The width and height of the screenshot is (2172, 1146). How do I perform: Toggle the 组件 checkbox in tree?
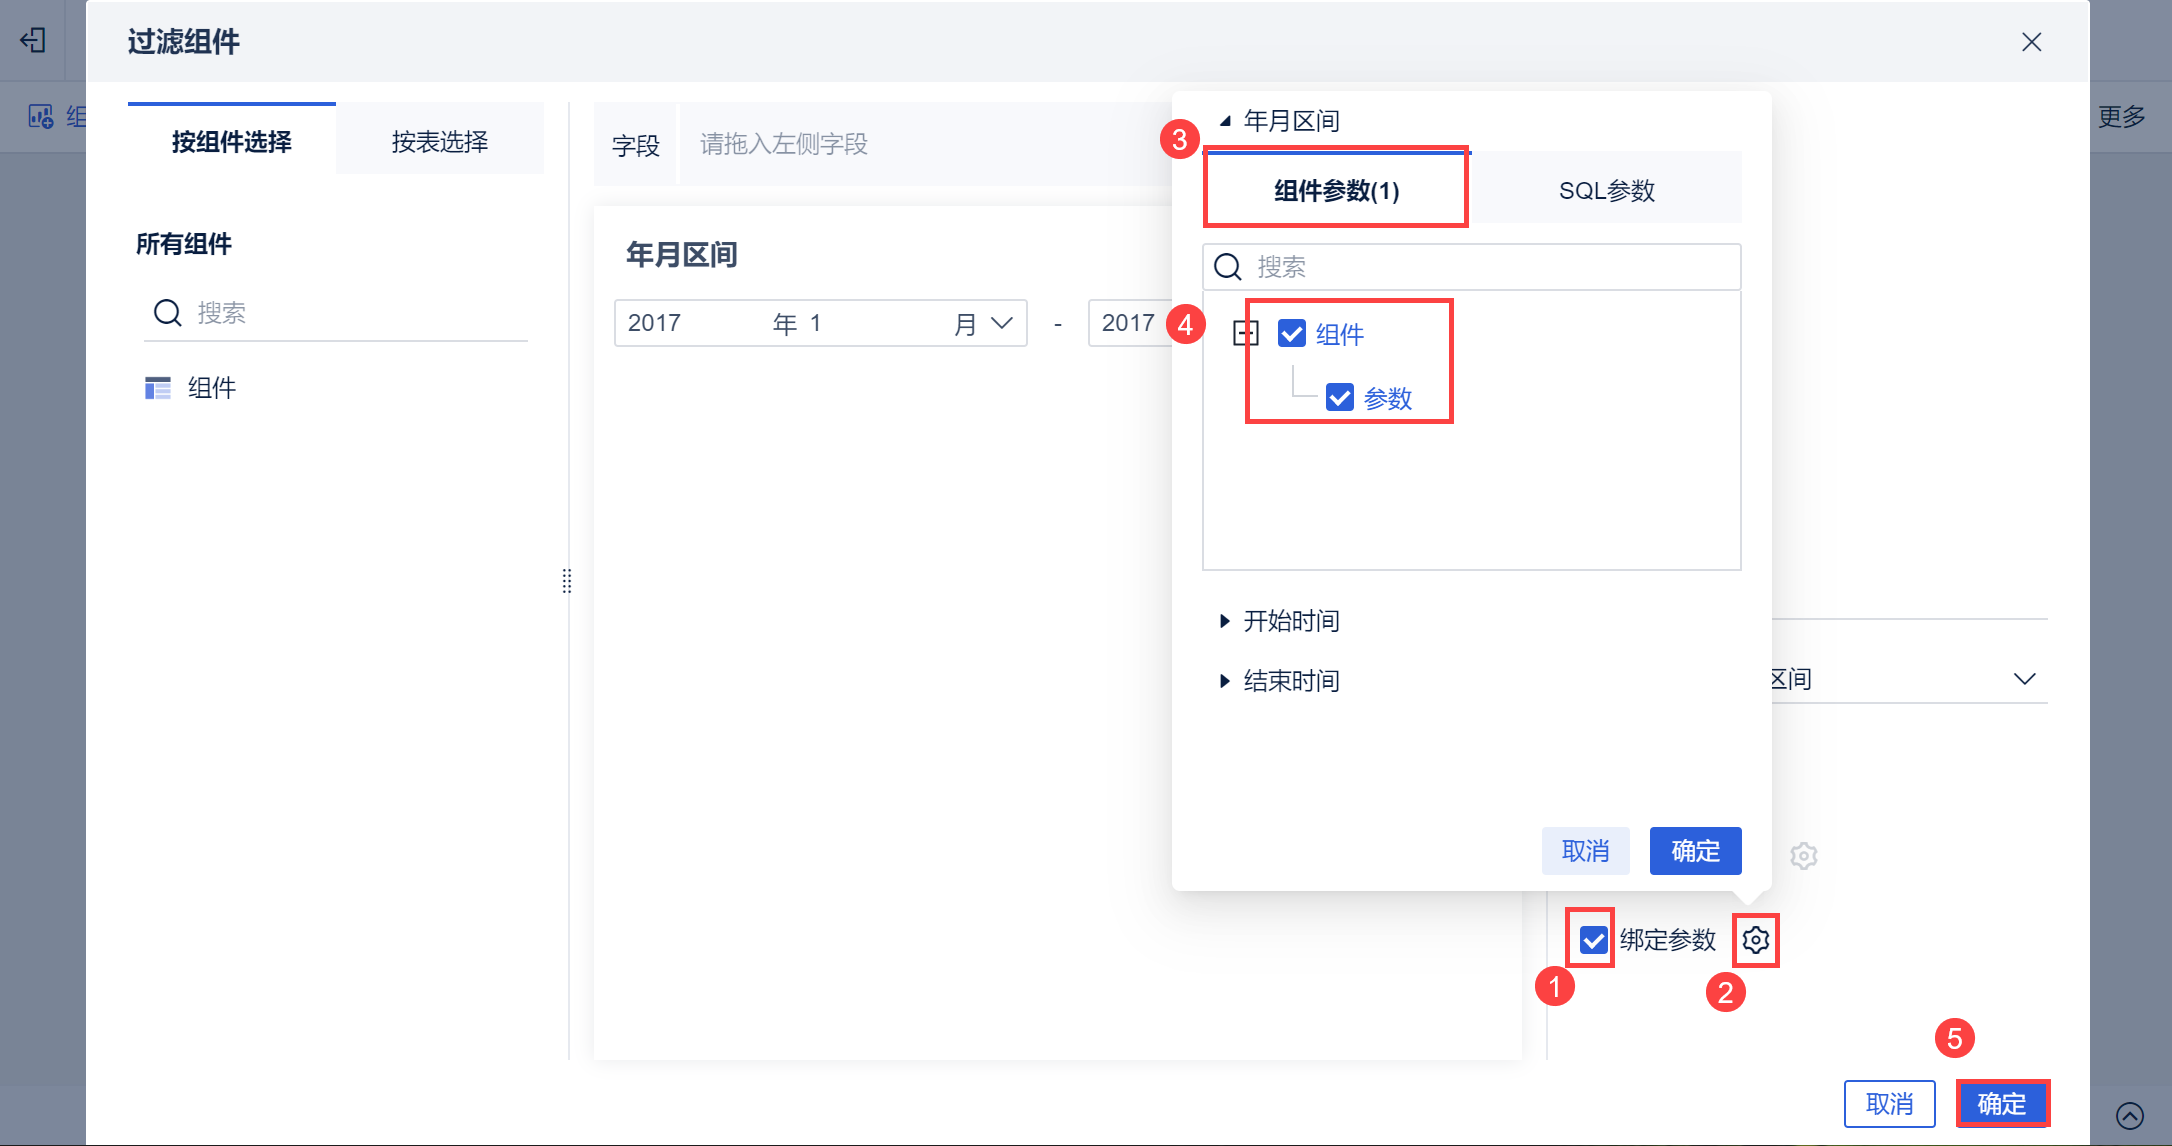1292,334
